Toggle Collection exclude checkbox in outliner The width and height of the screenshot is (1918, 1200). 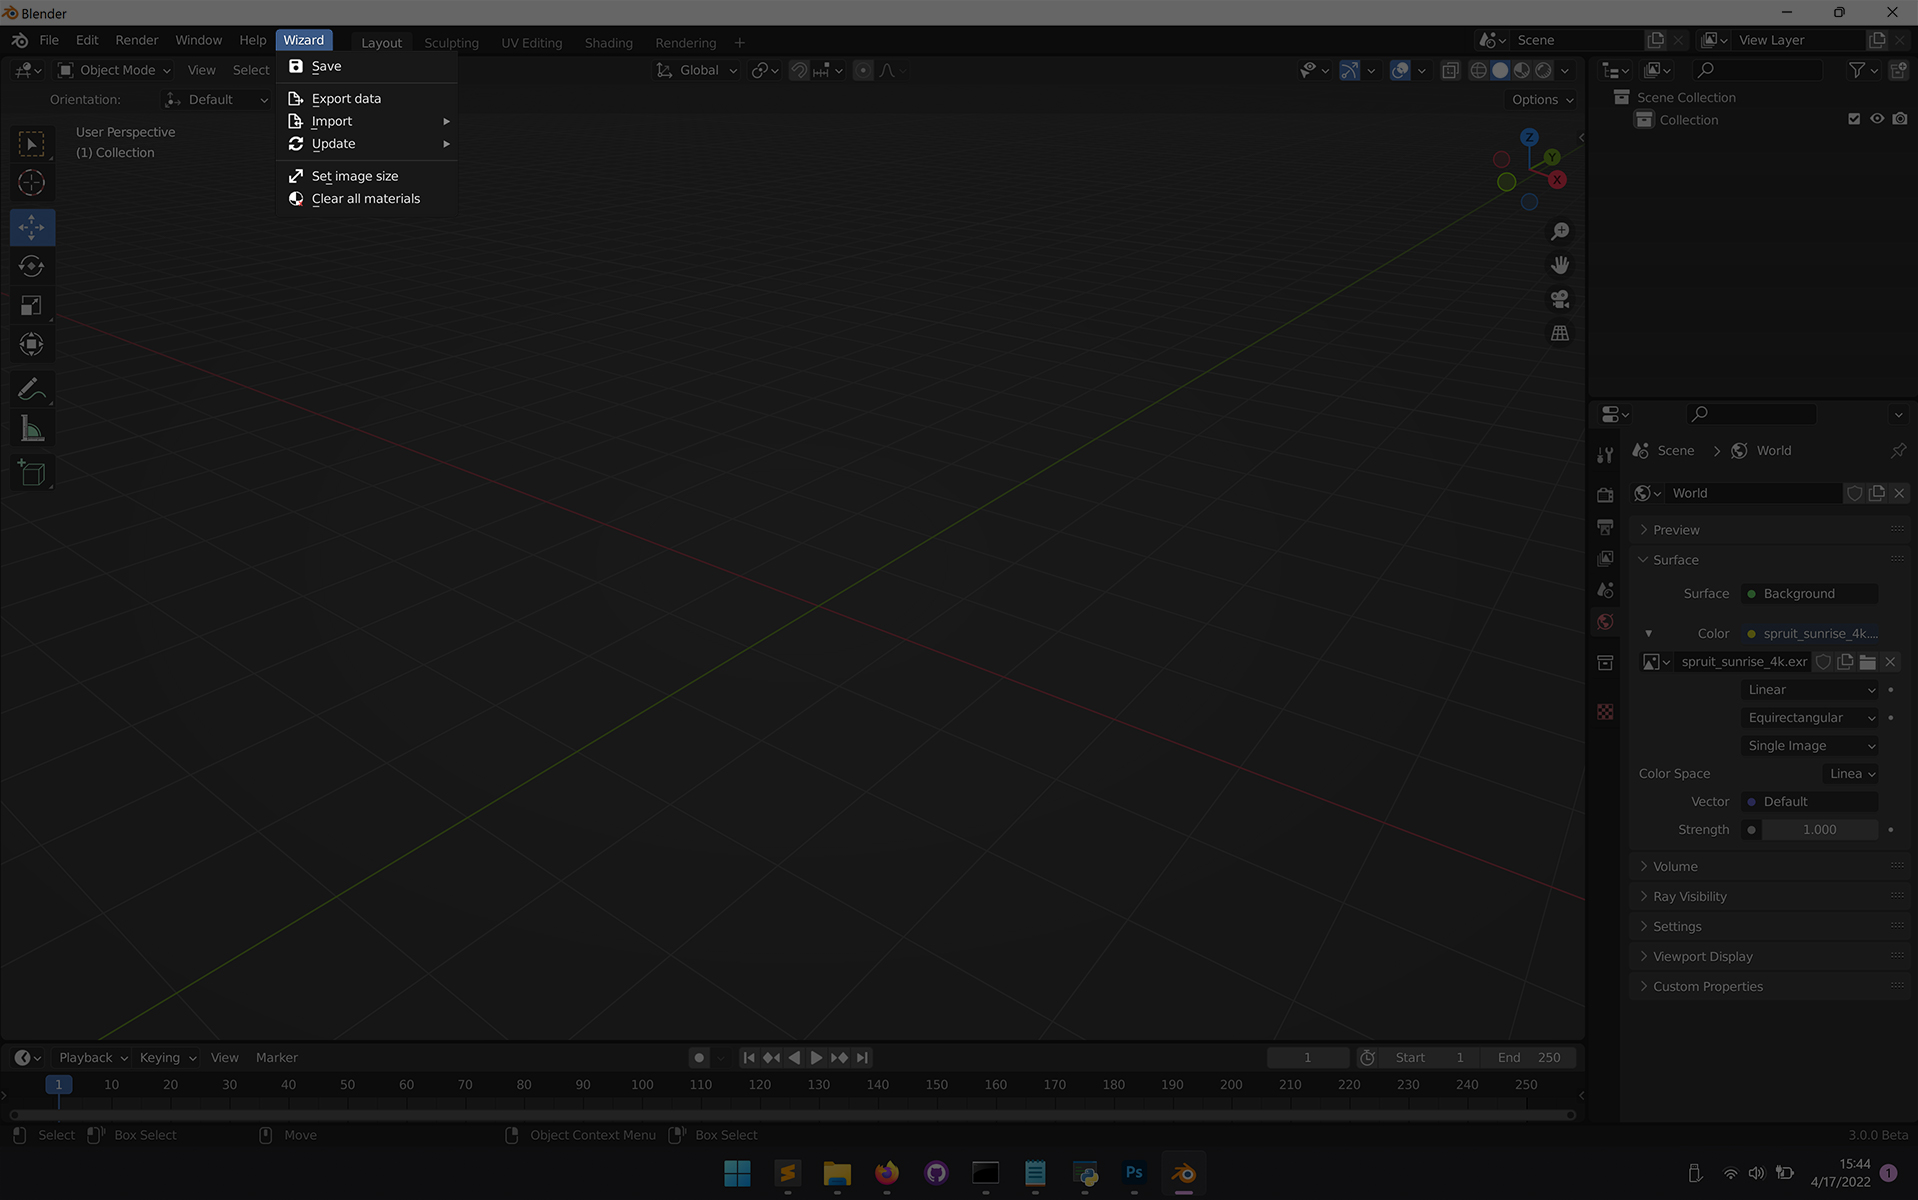(x=1854, y=119)
